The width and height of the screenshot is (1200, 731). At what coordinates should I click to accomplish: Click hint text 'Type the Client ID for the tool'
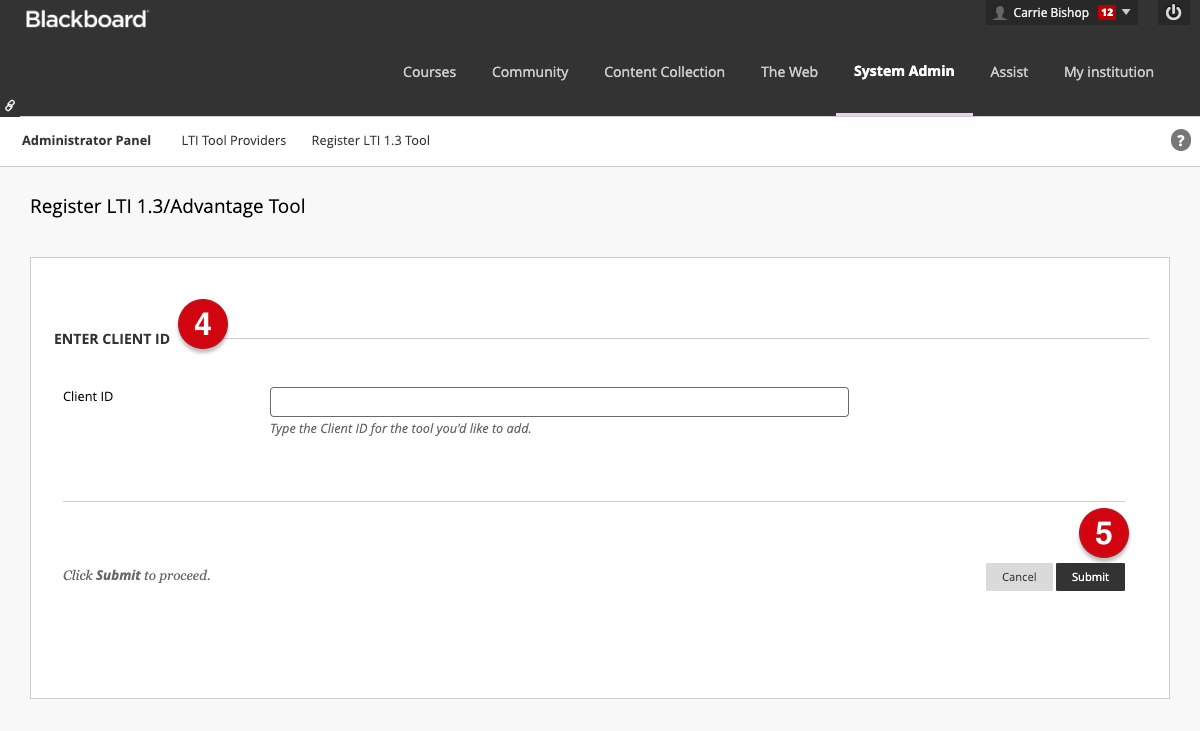coord(401,429)
